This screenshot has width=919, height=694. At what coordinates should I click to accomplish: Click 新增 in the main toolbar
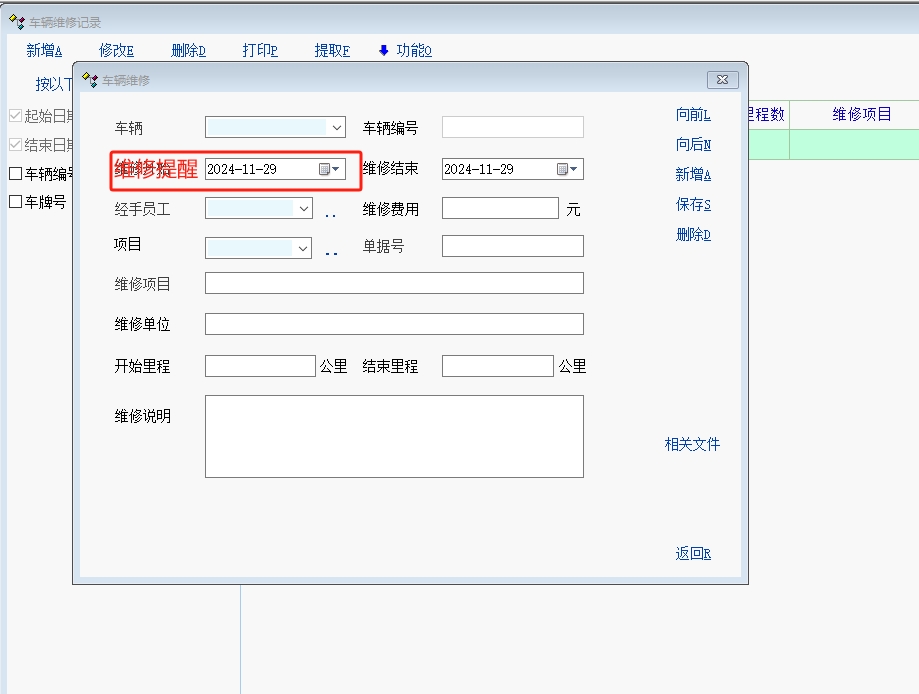point(44,51)
